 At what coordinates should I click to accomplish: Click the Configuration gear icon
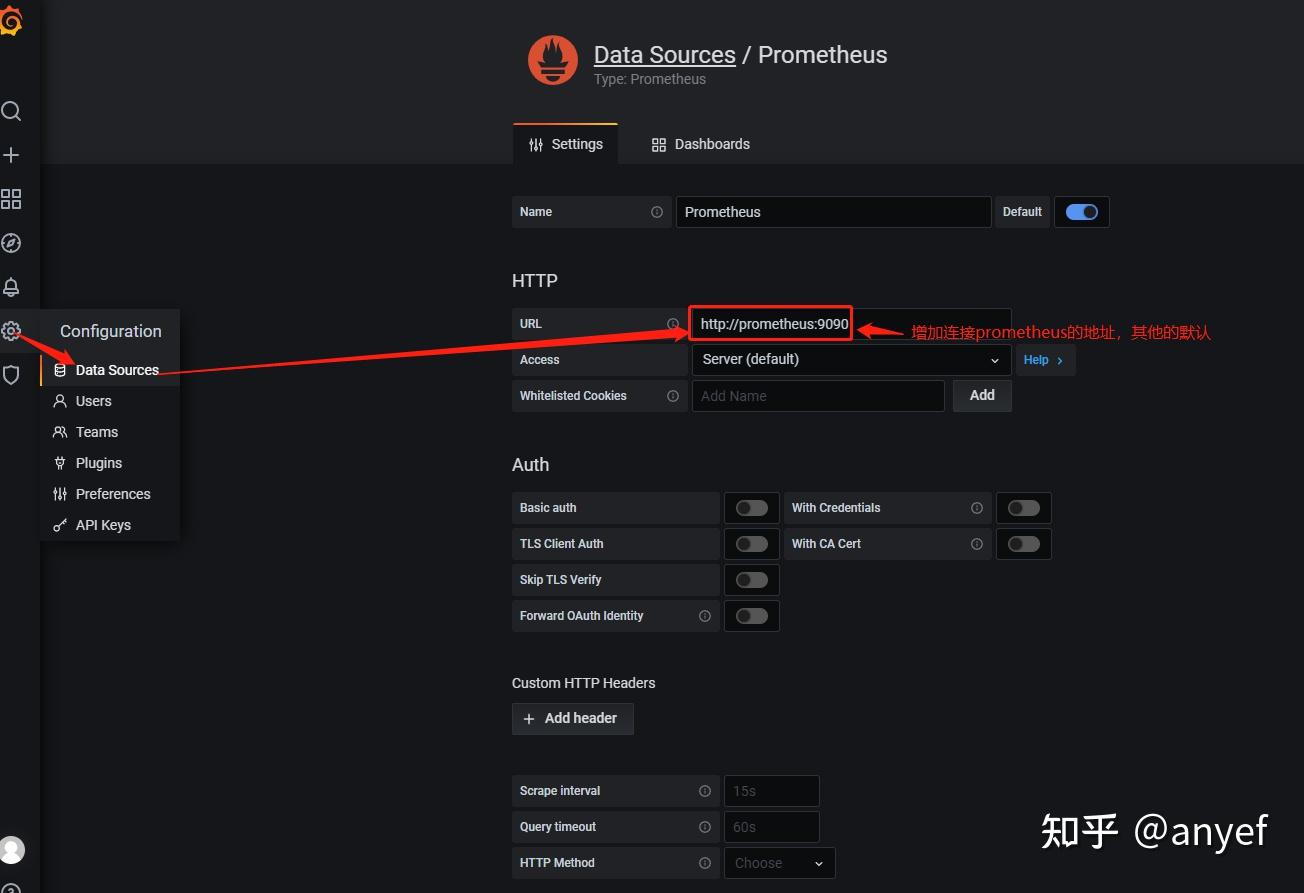click(12, 331)
